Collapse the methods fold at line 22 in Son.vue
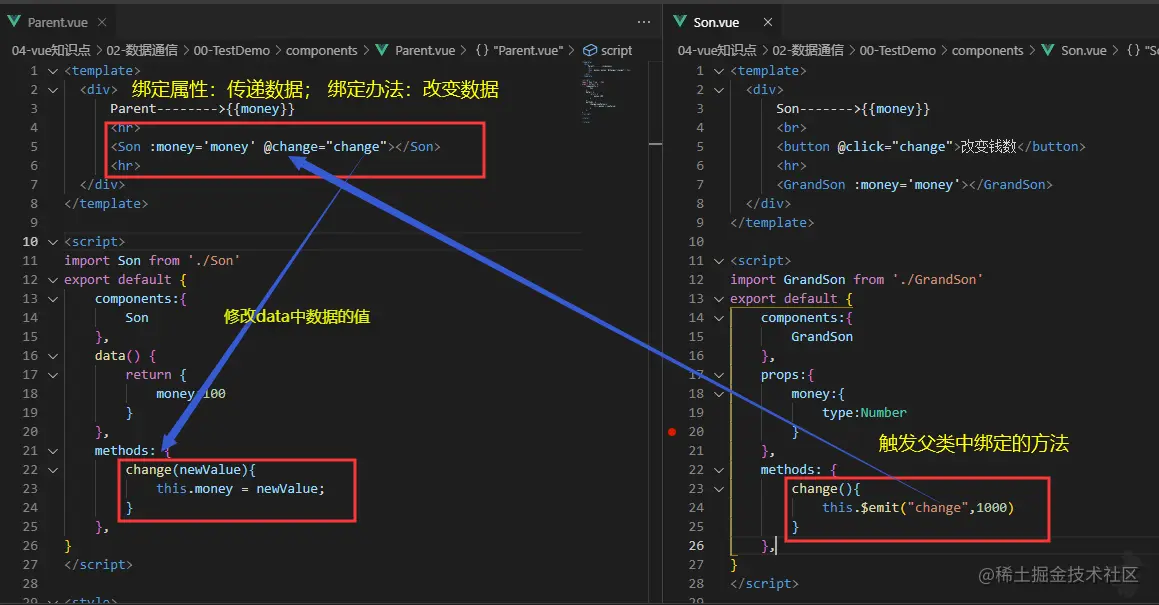This screenshot has height=605, width=1159. pyautogui.click(x=718, y=470)
